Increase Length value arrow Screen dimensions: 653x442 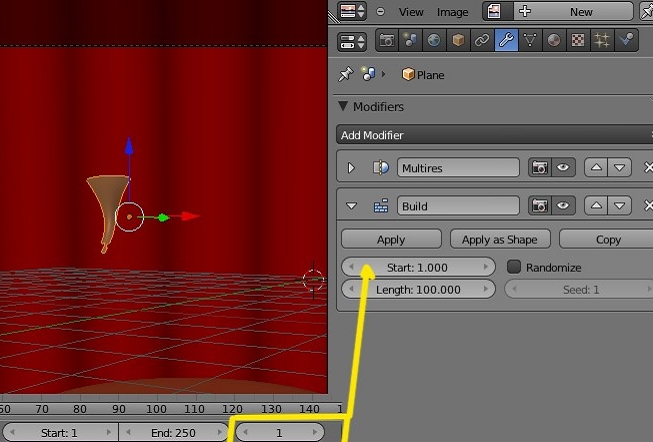click(x=486, y=289)
